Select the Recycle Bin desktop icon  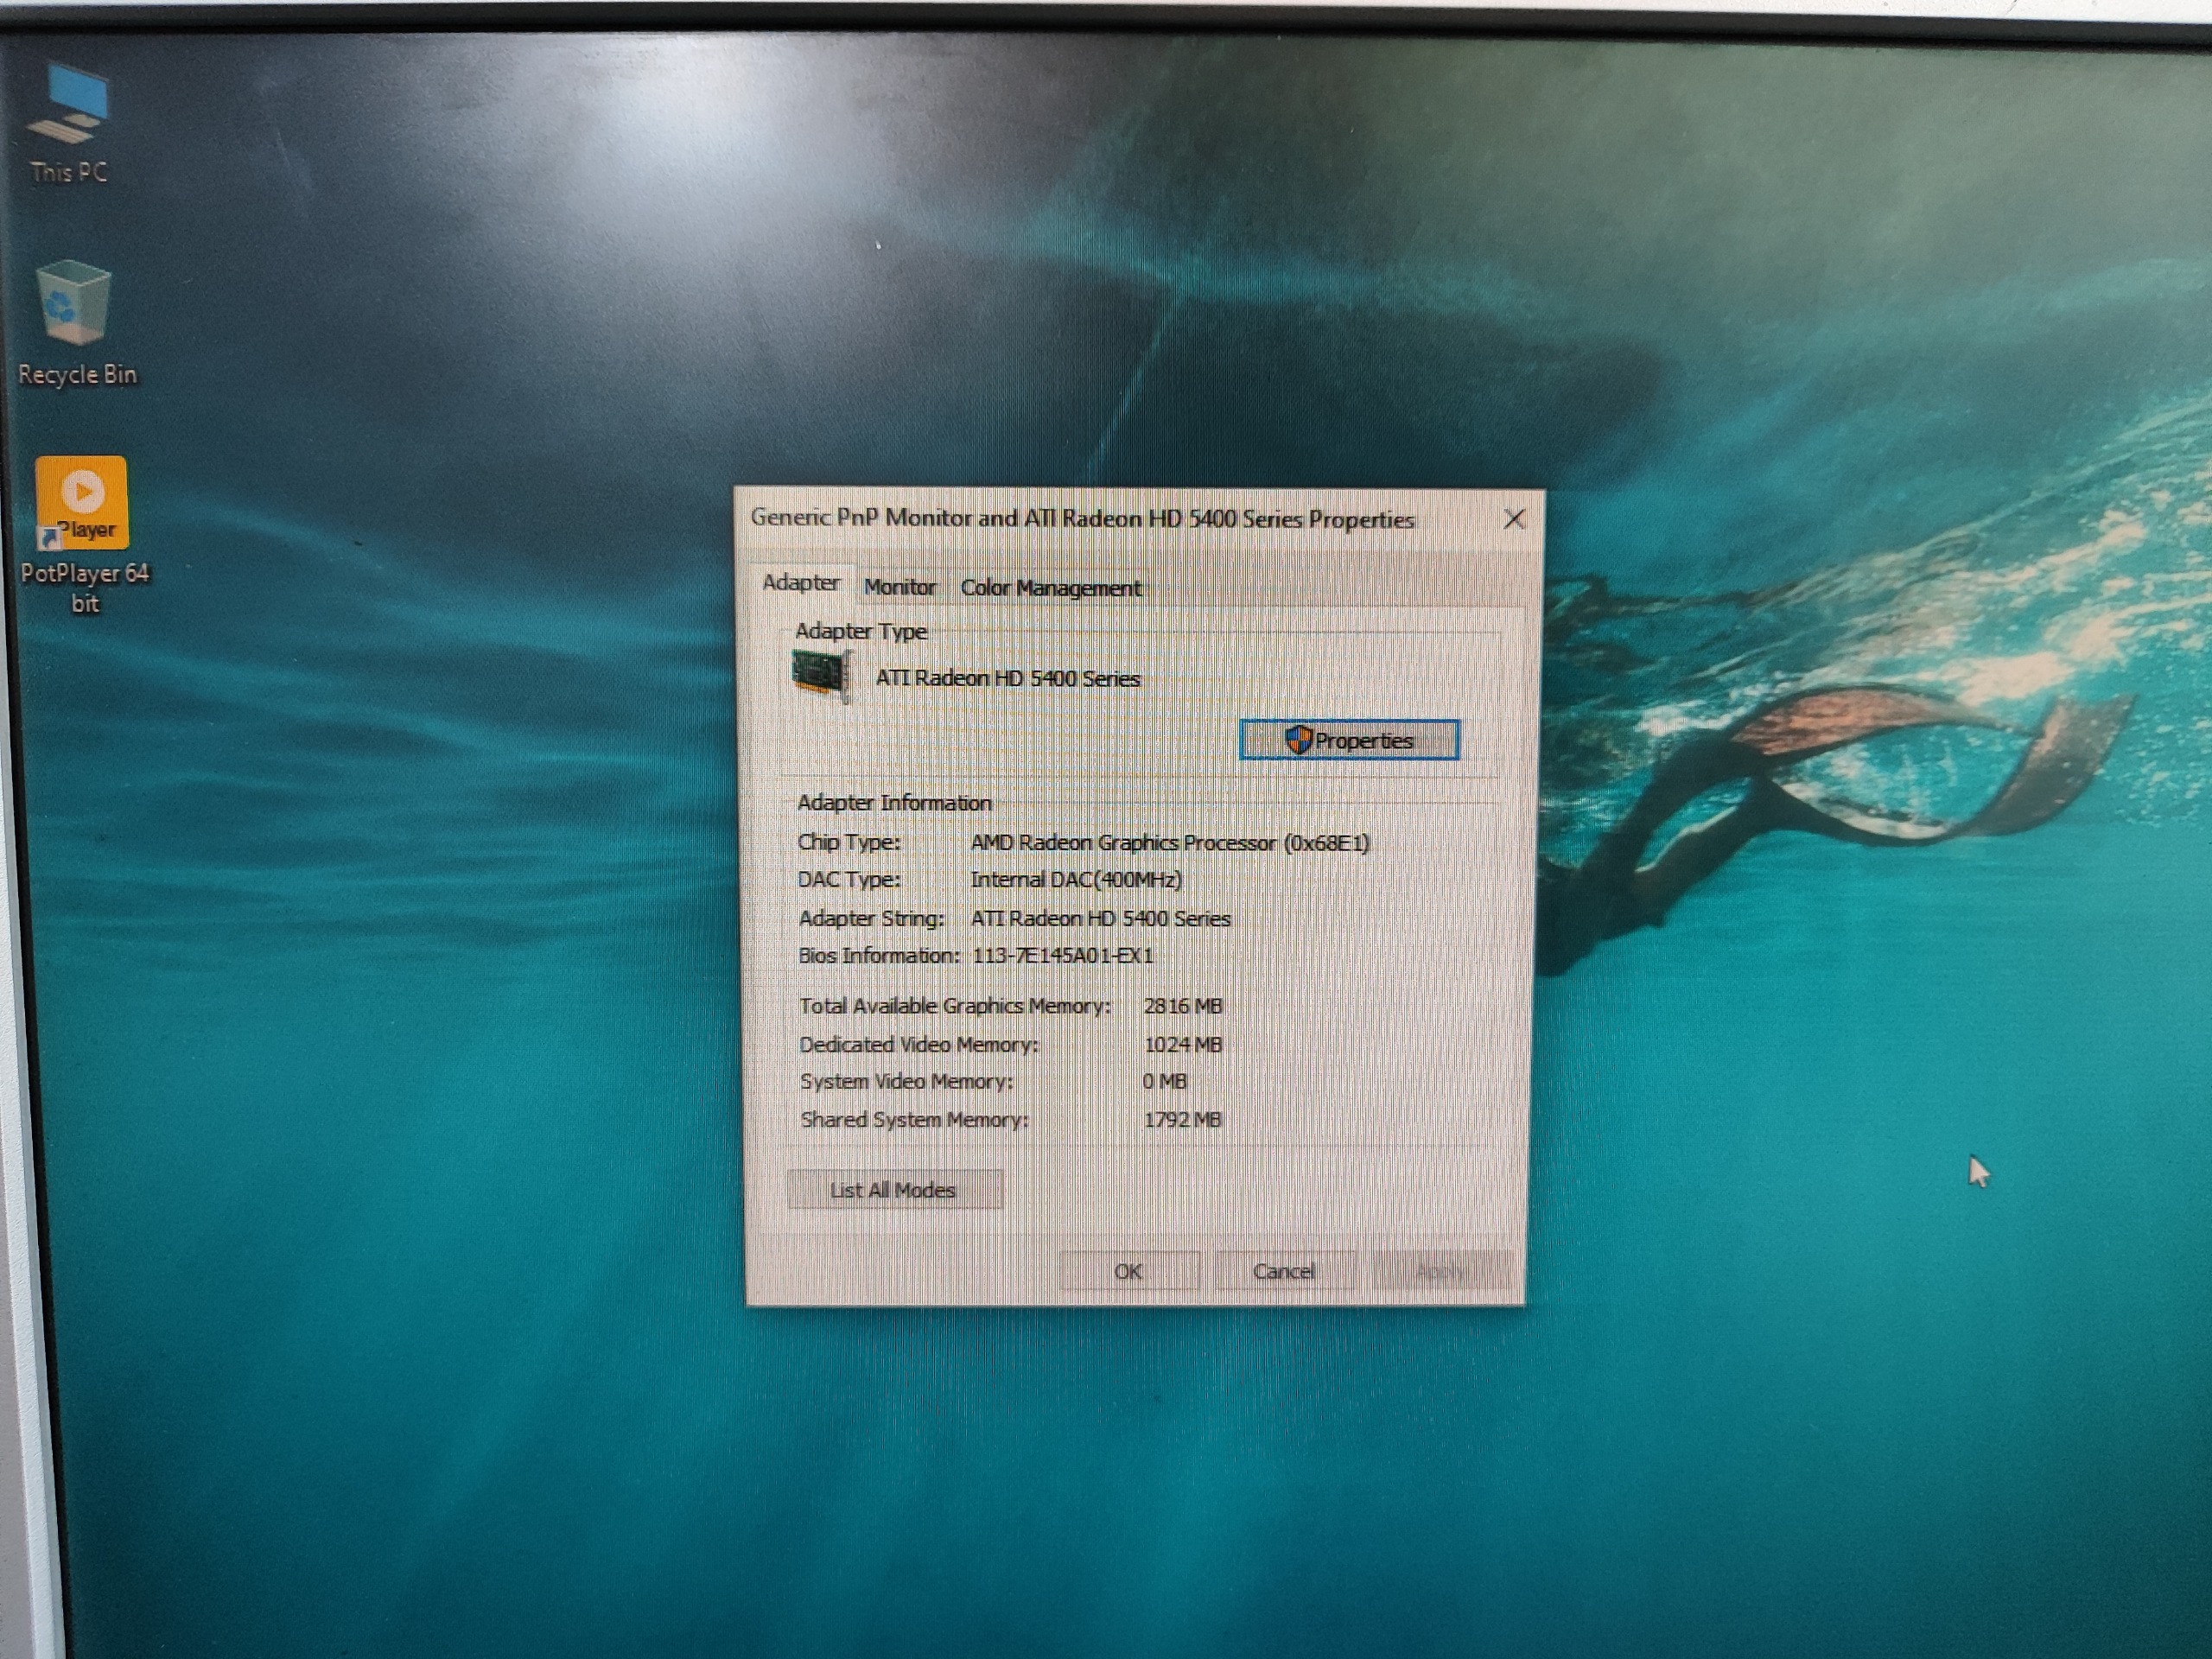[76, 324]
